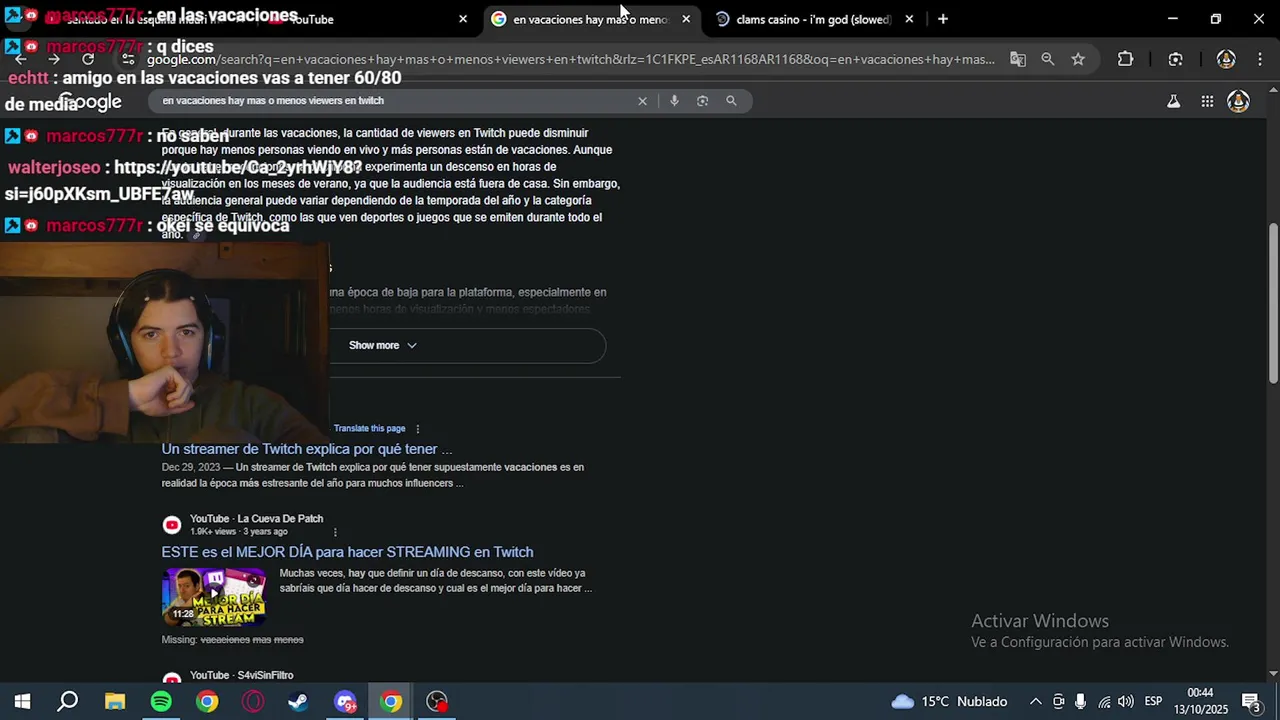
Task: Open the ESP keyboard language switcher
Action: tap(1153, 702)
